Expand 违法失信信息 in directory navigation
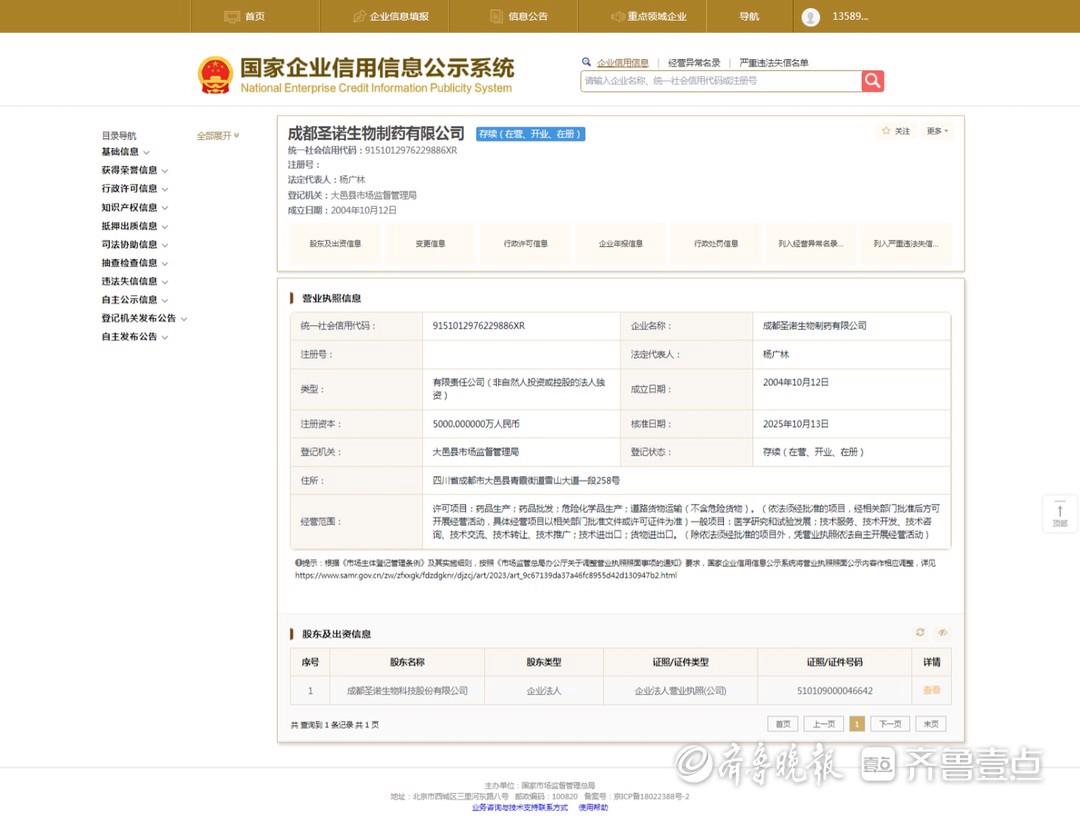This screenshot has width=1080, height=824. (134, 281)
